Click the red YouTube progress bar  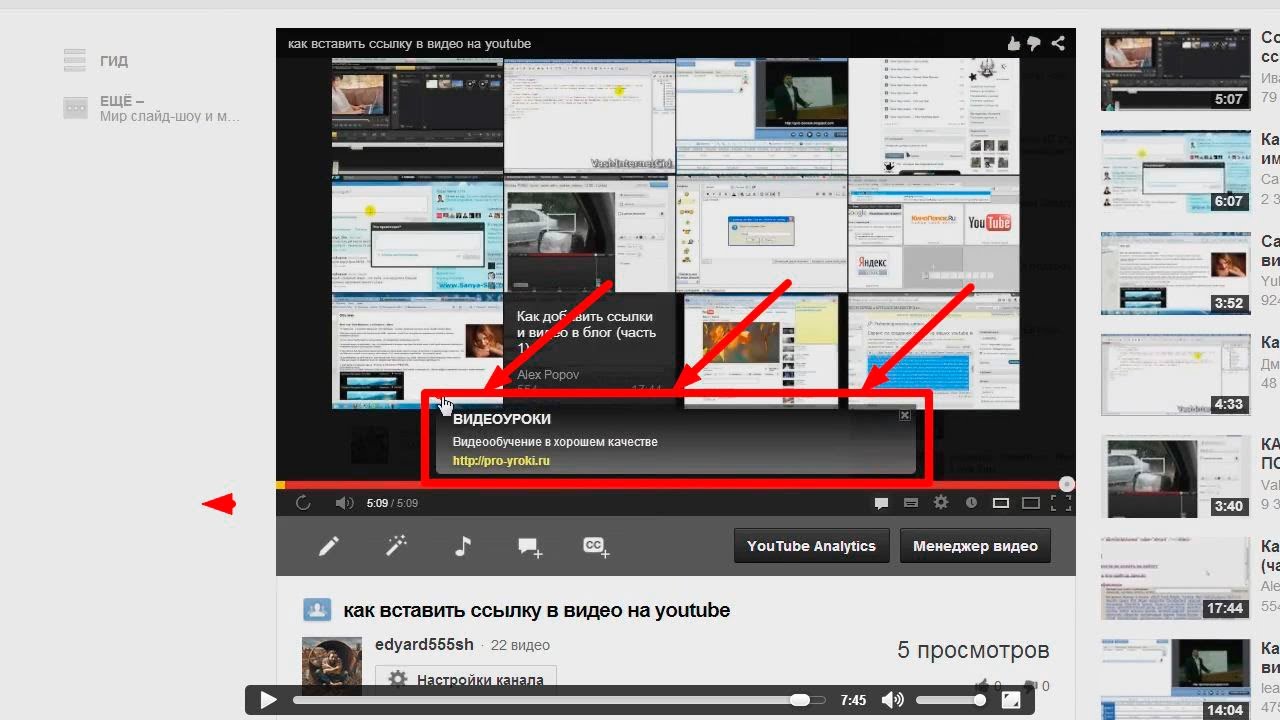click(675, 485)
